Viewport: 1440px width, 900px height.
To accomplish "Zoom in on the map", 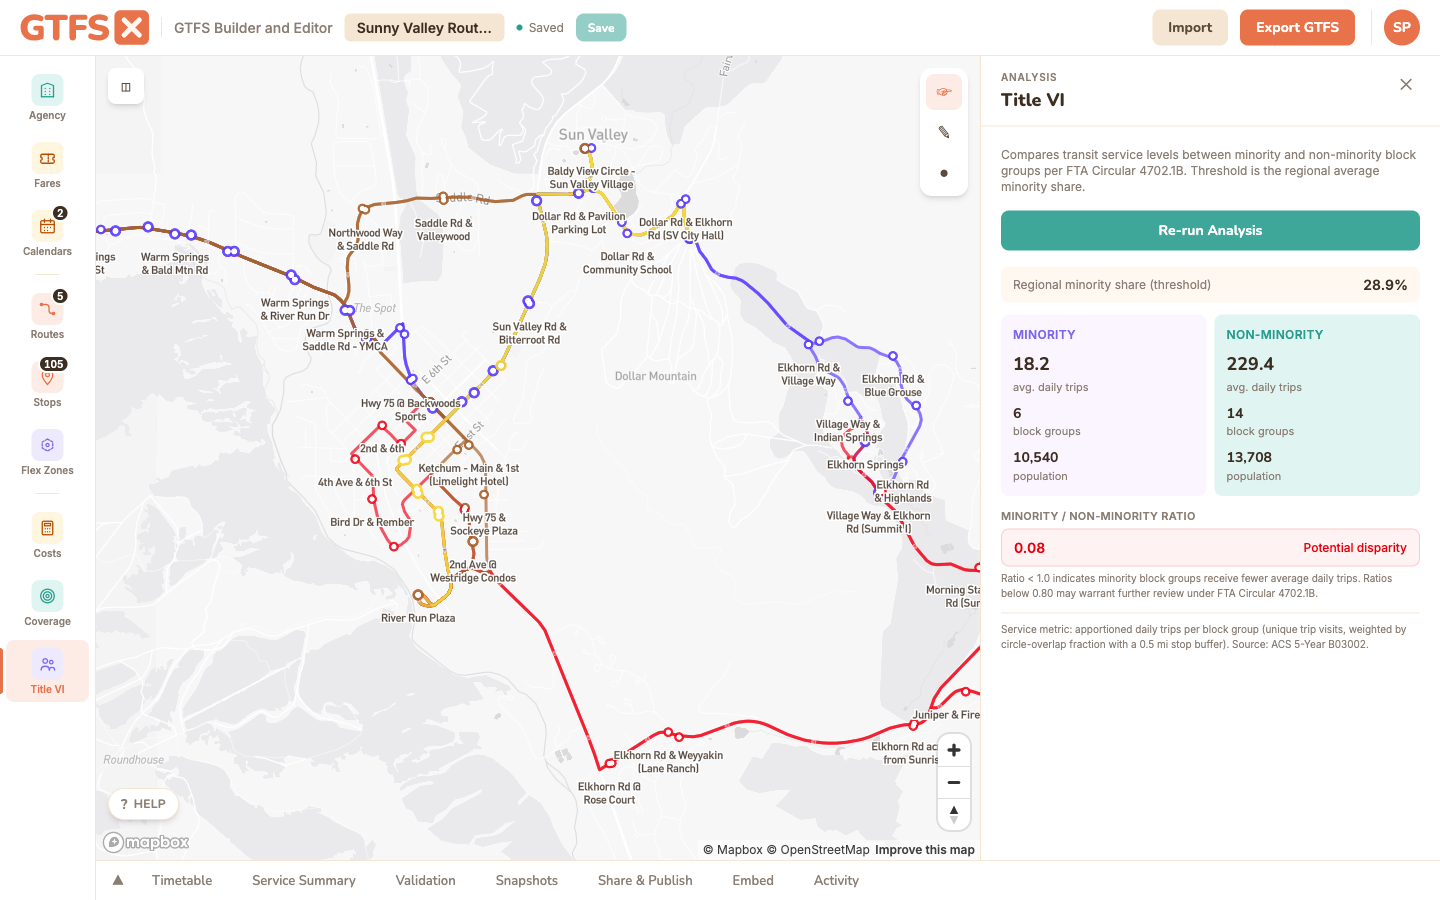I will tap(954, 751).
